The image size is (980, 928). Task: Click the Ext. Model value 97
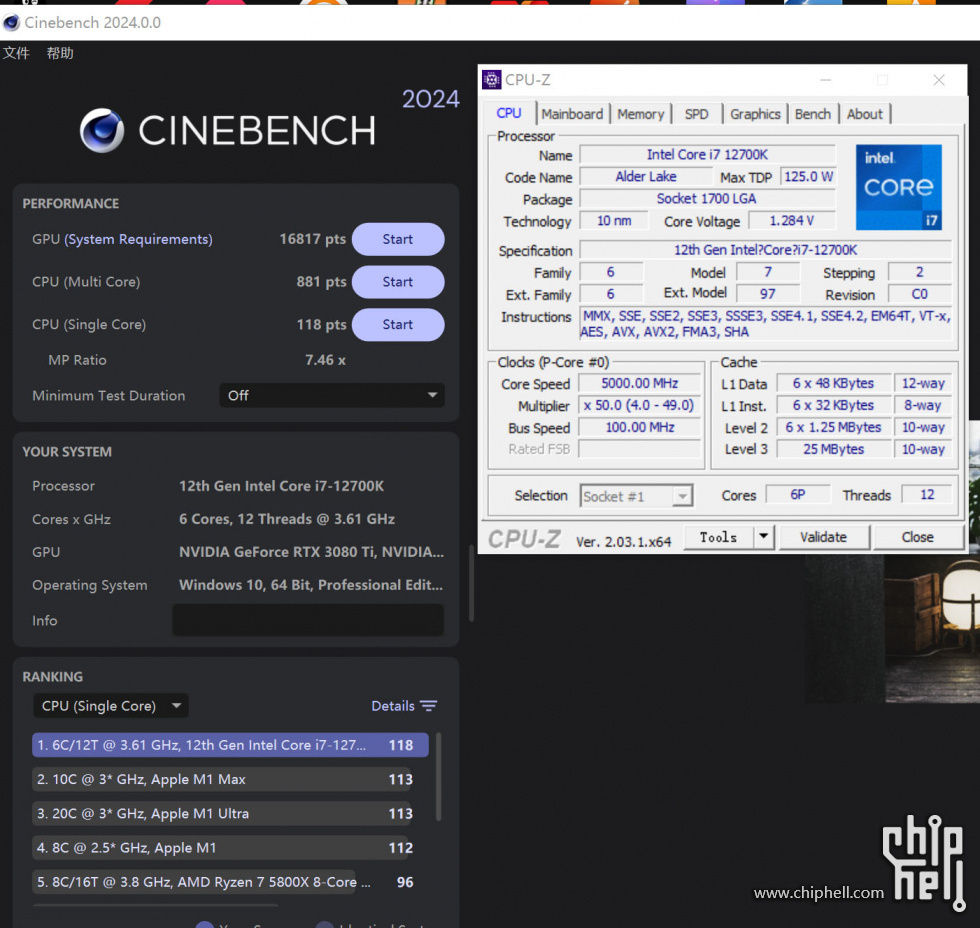coord(768,294)
